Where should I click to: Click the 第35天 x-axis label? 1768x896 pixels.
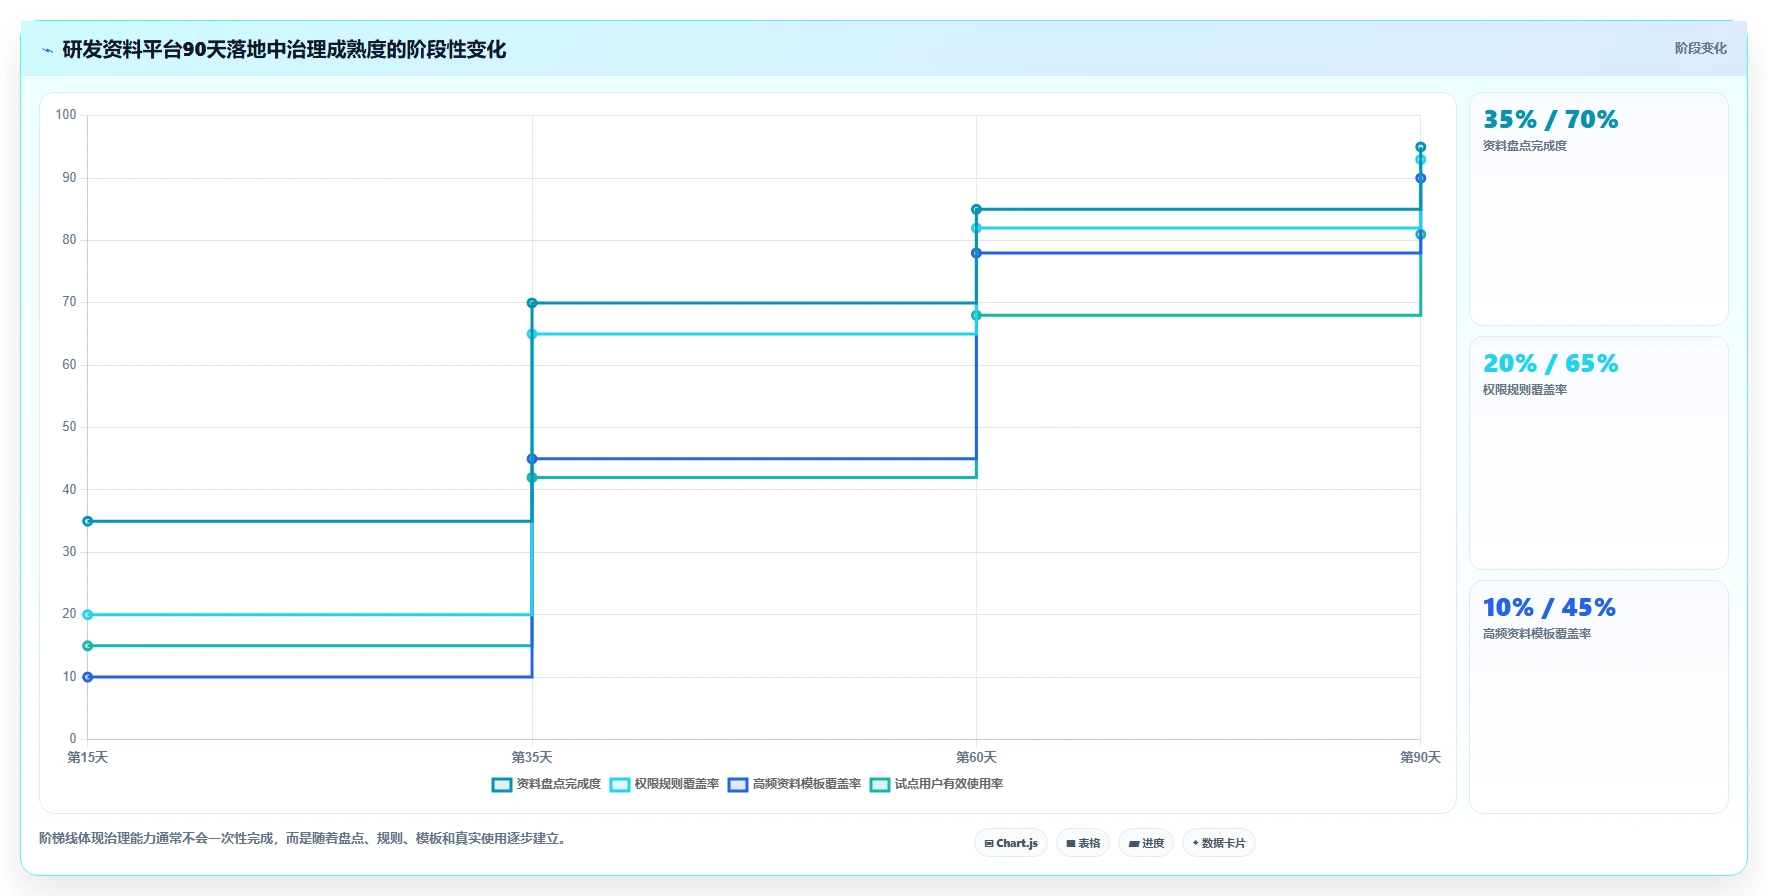coord(532,758)
